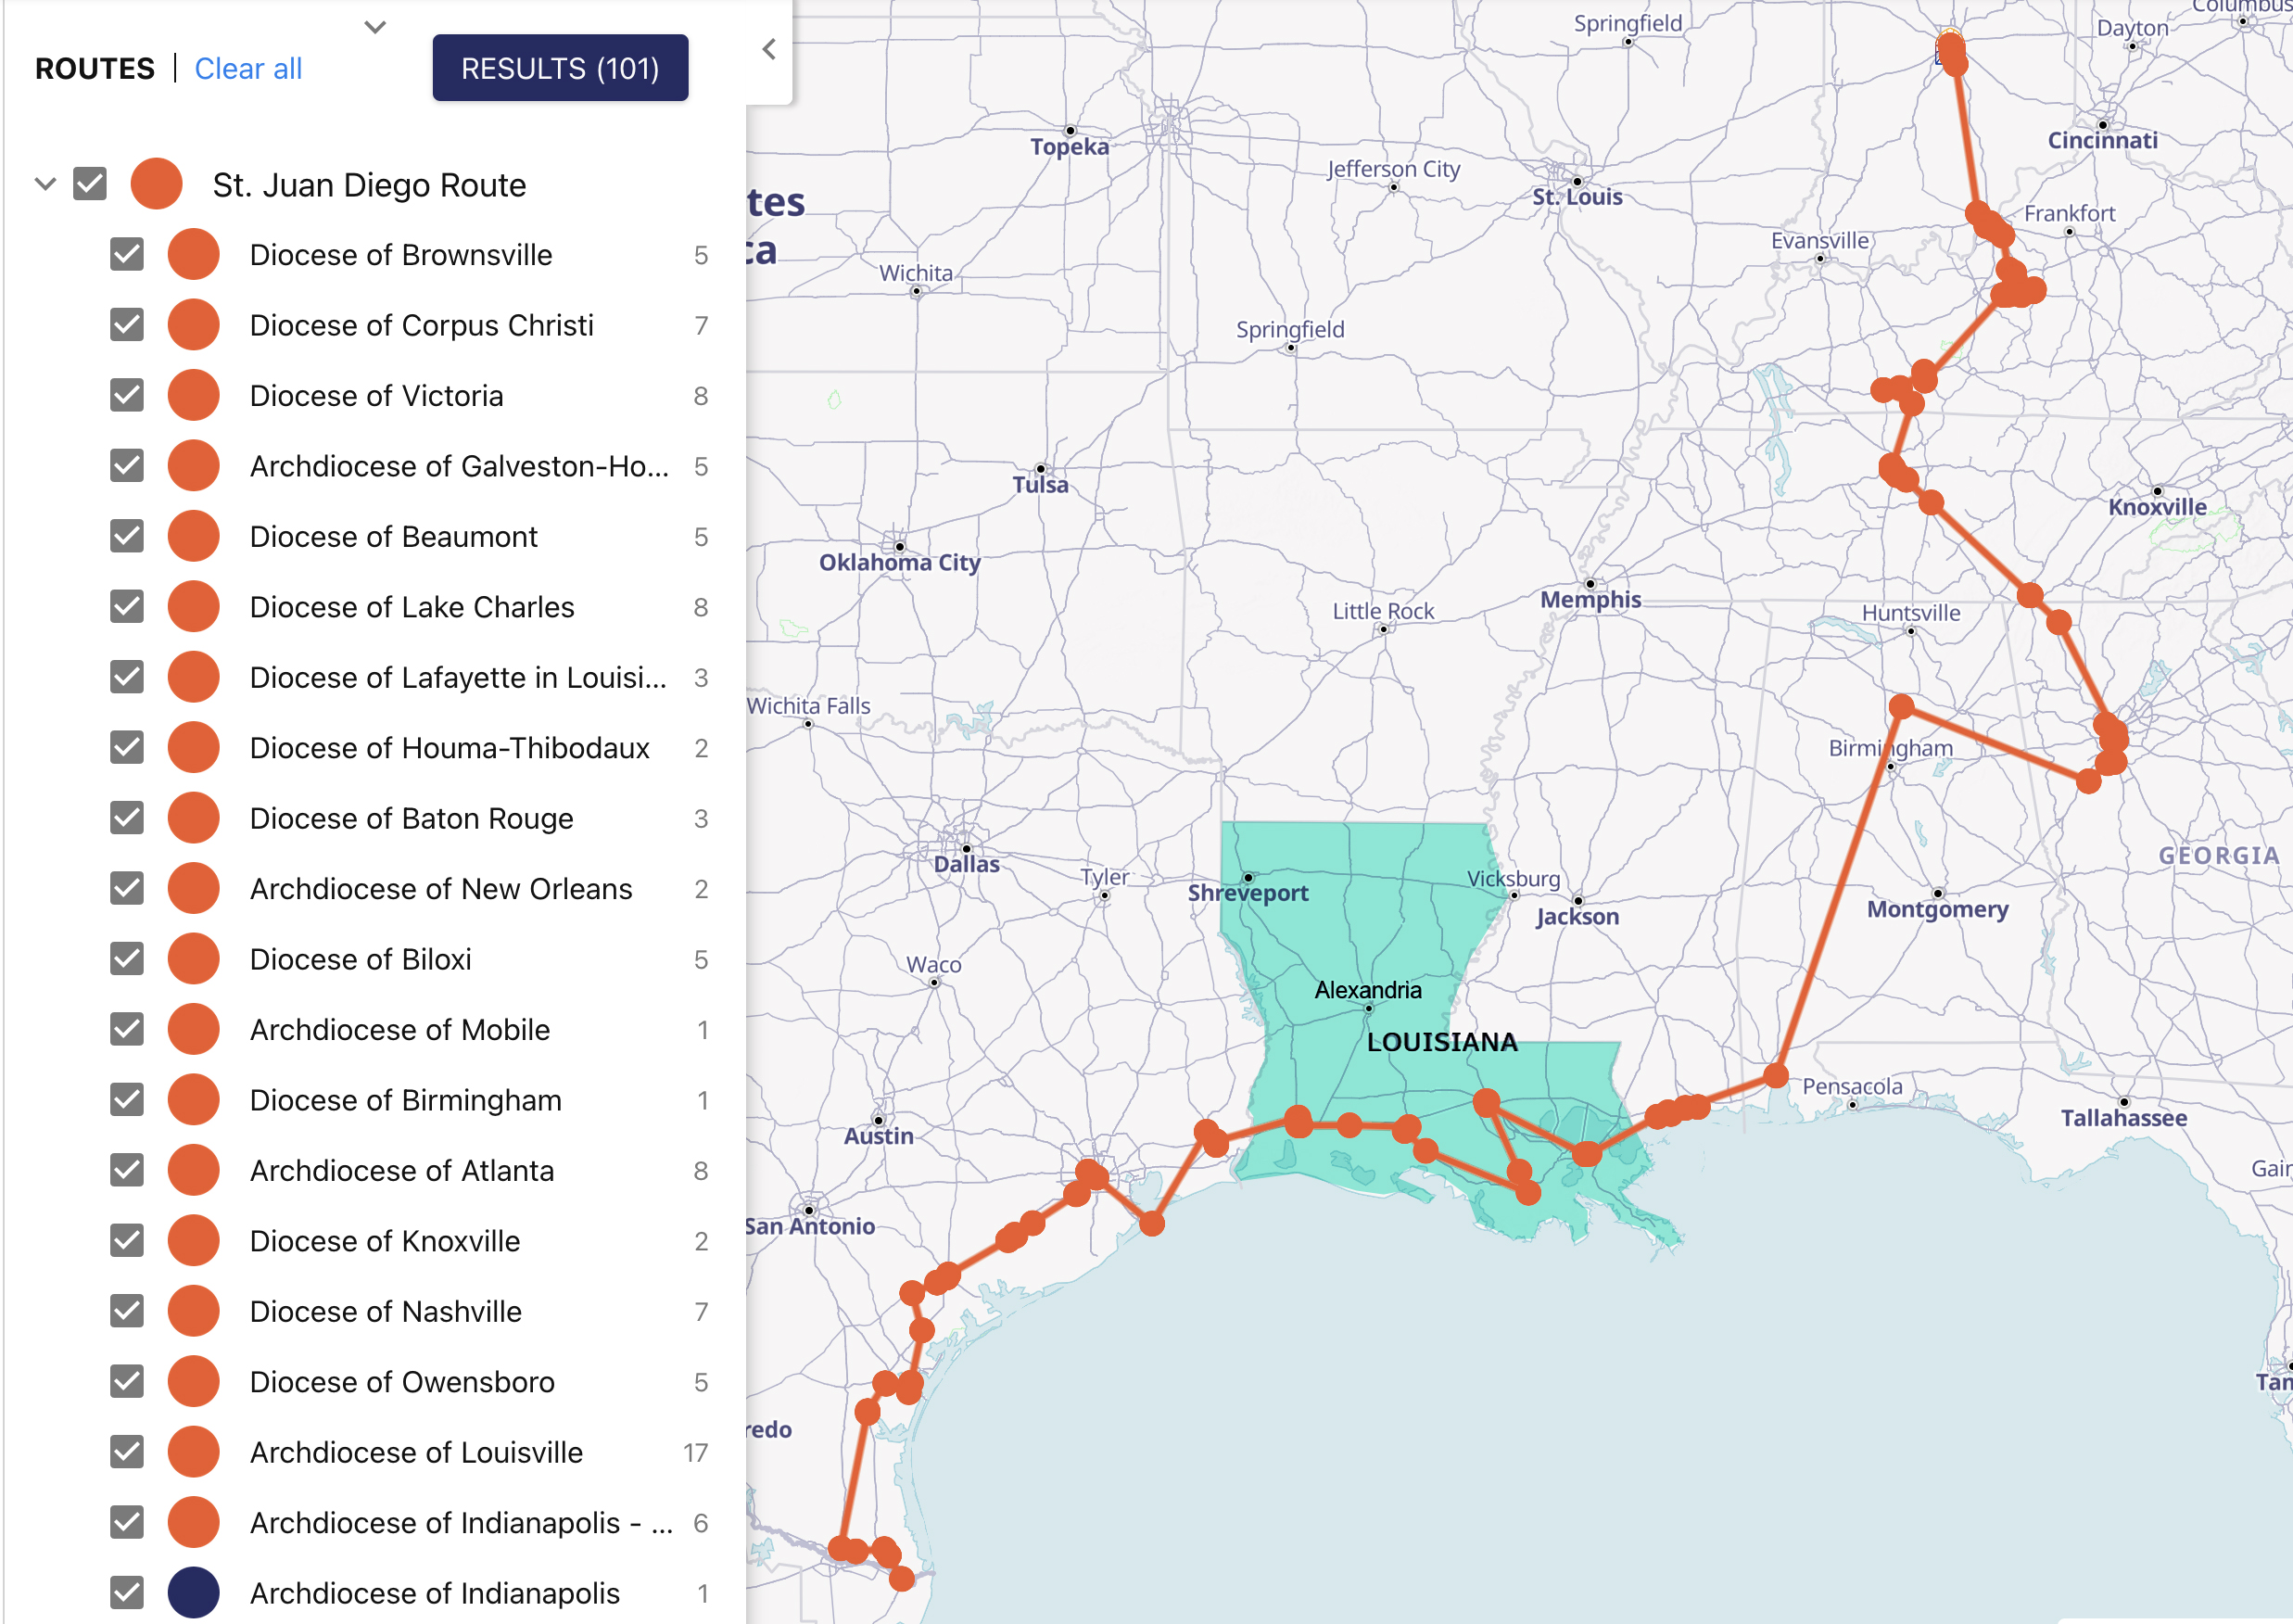
Task: Toggle the Archdiocese of Atlanta checkbox
Action: click(x=127, y=1170)
